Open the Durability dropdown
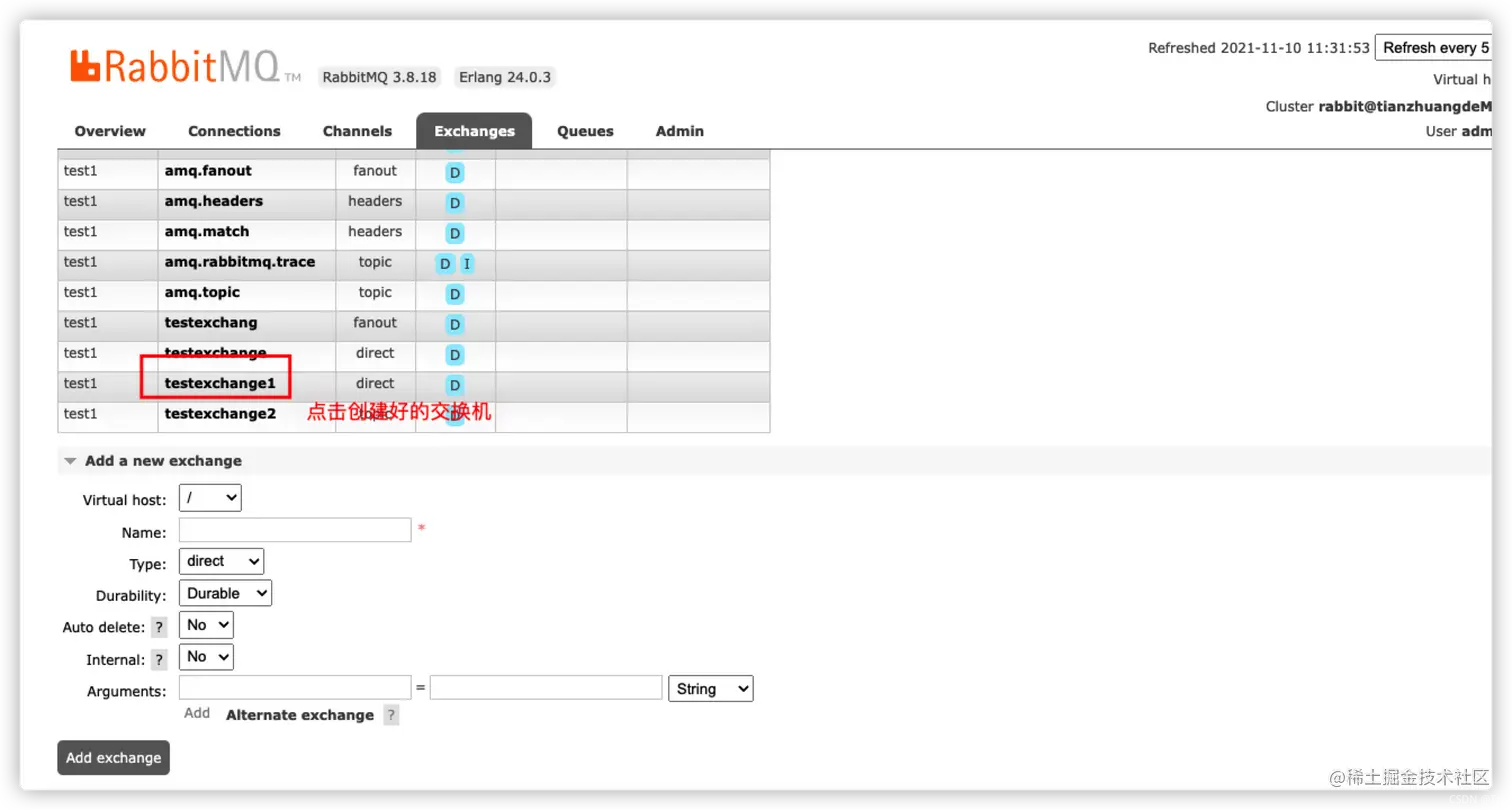This screenshot has height=810, width=1512. click(225, 593)
